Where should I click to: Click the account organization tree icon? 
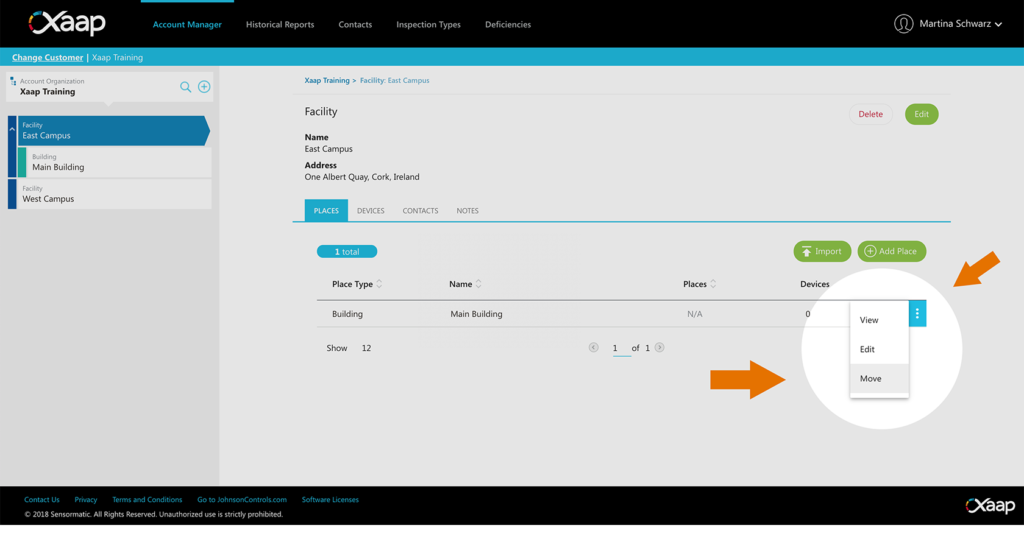13,82
